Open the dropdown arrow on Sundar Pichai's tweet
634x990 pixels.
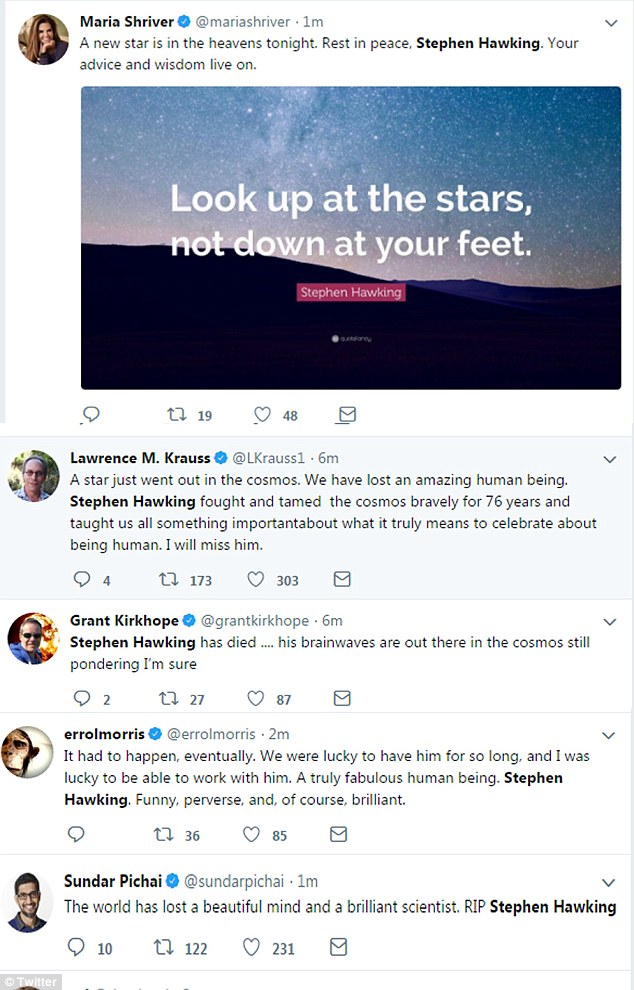click(x=610, y=882)
